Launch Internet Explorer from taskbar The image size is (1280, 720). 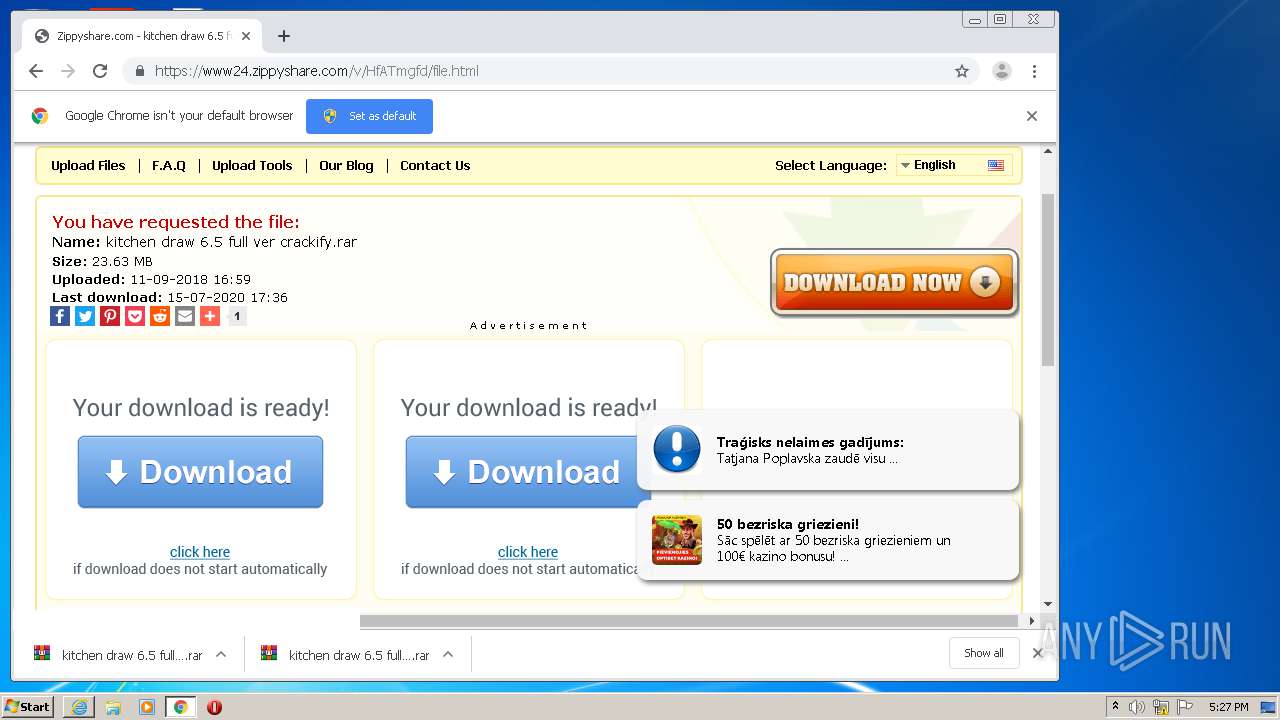click(79, 707)
